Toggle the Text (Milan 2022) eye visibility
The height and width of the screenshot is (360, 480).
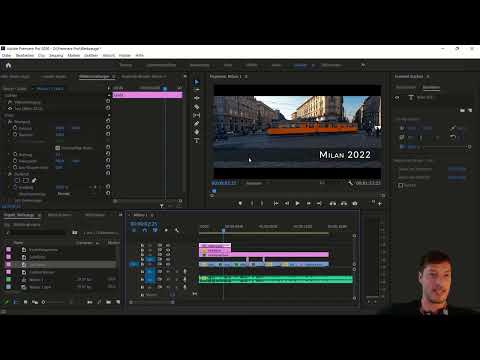[10, 109]
